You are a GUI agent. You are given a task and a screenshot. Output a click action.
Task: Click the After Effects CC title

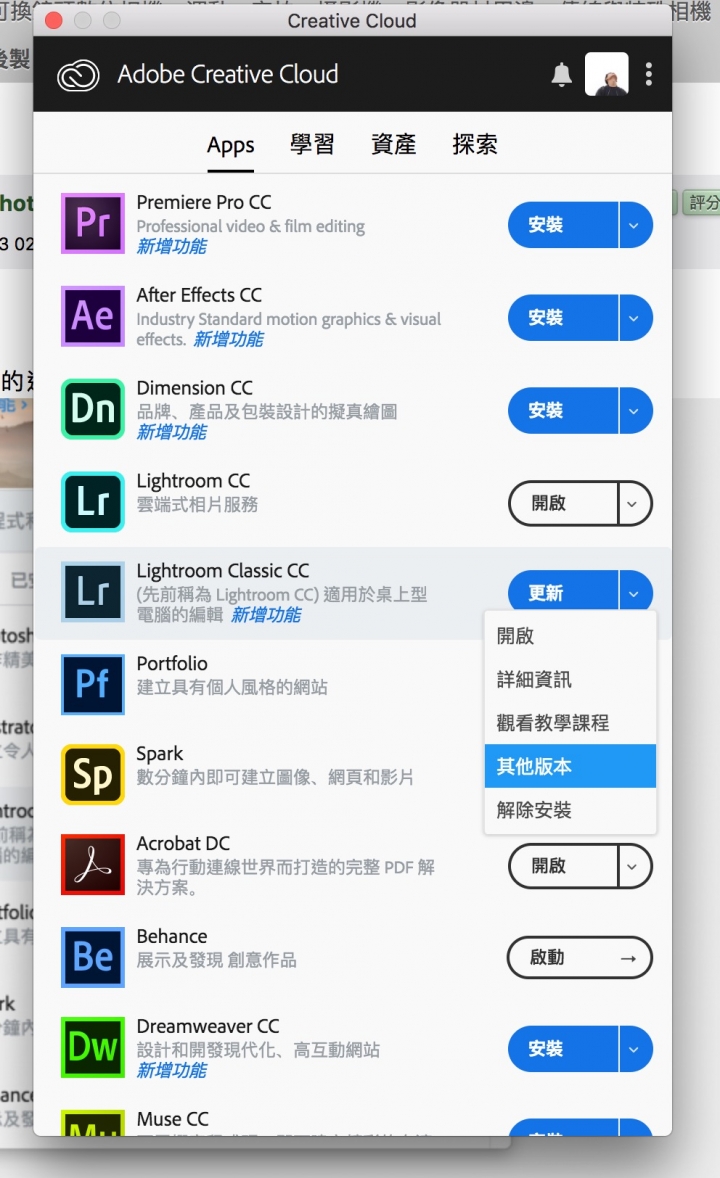[199, 295]
